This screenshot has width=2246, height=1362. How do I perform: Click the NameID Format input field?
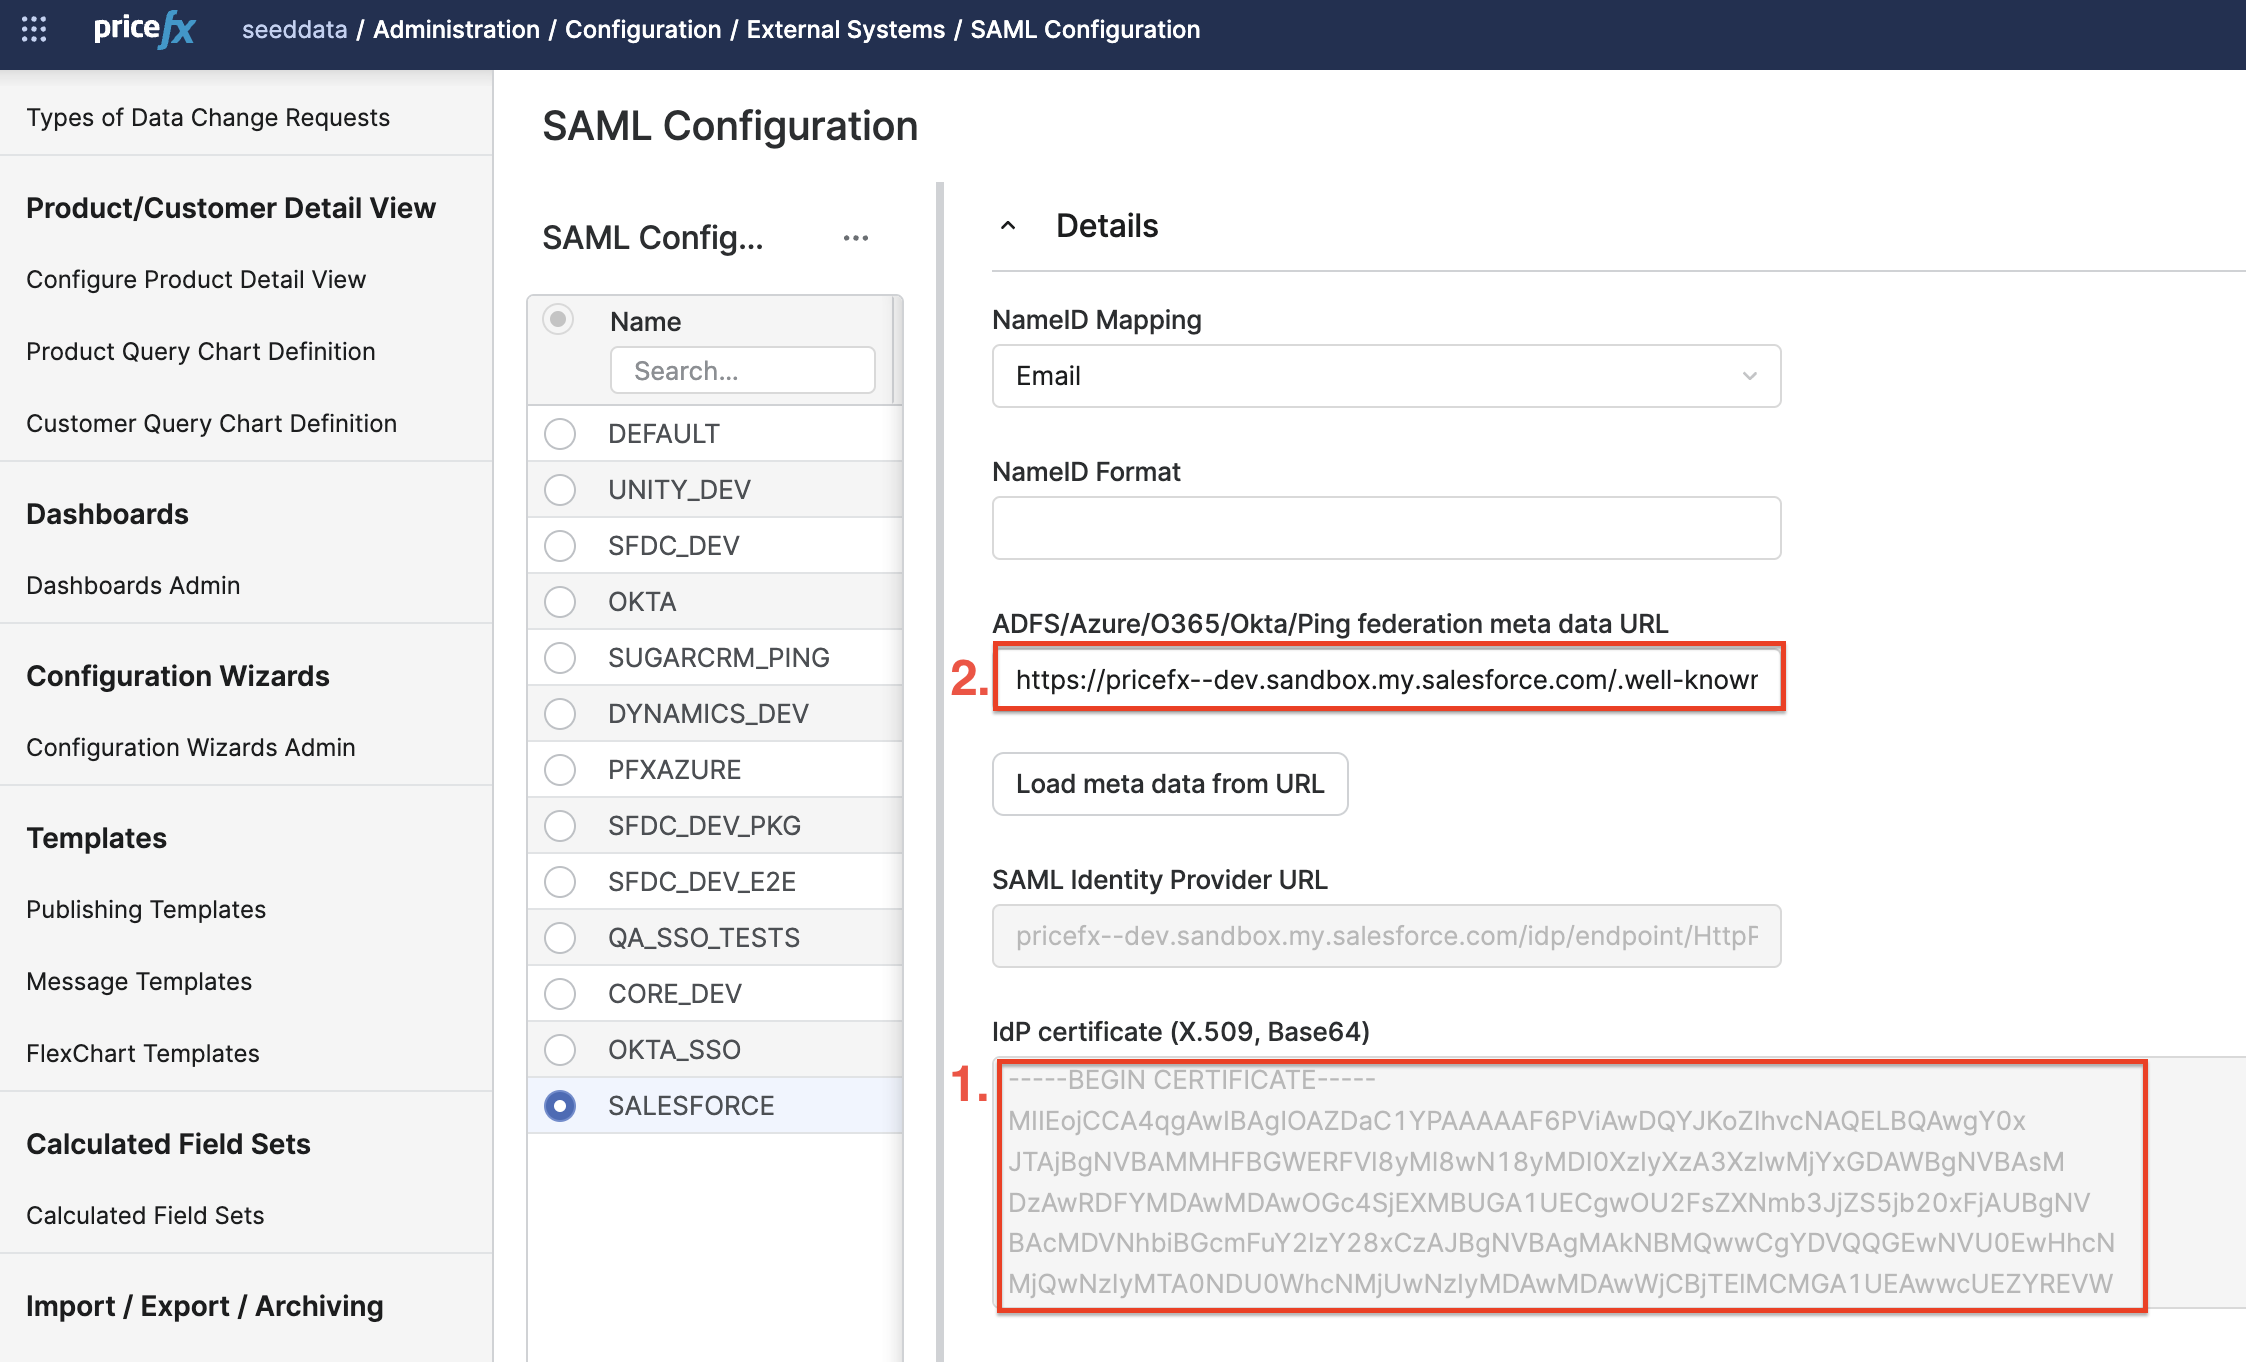coord(1386,528)
